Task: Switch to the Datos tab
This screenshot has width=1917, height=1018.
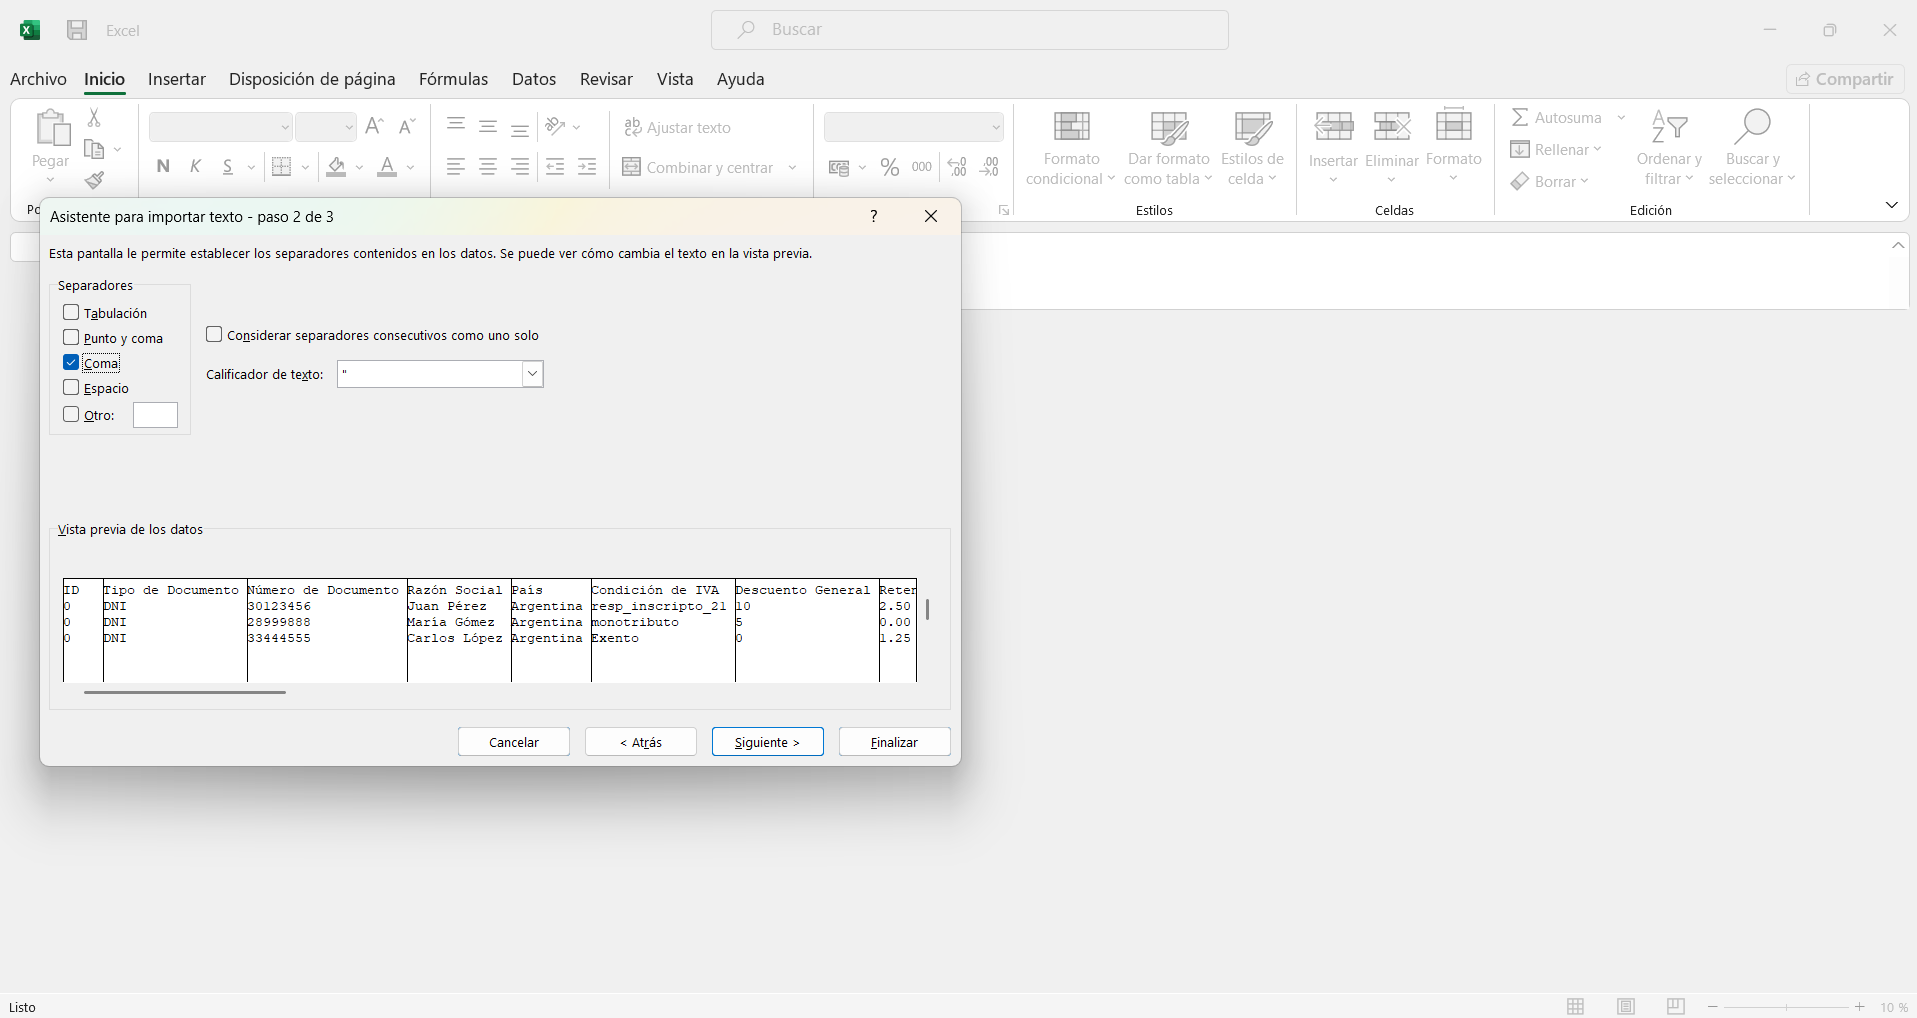Action: (533, 79)
